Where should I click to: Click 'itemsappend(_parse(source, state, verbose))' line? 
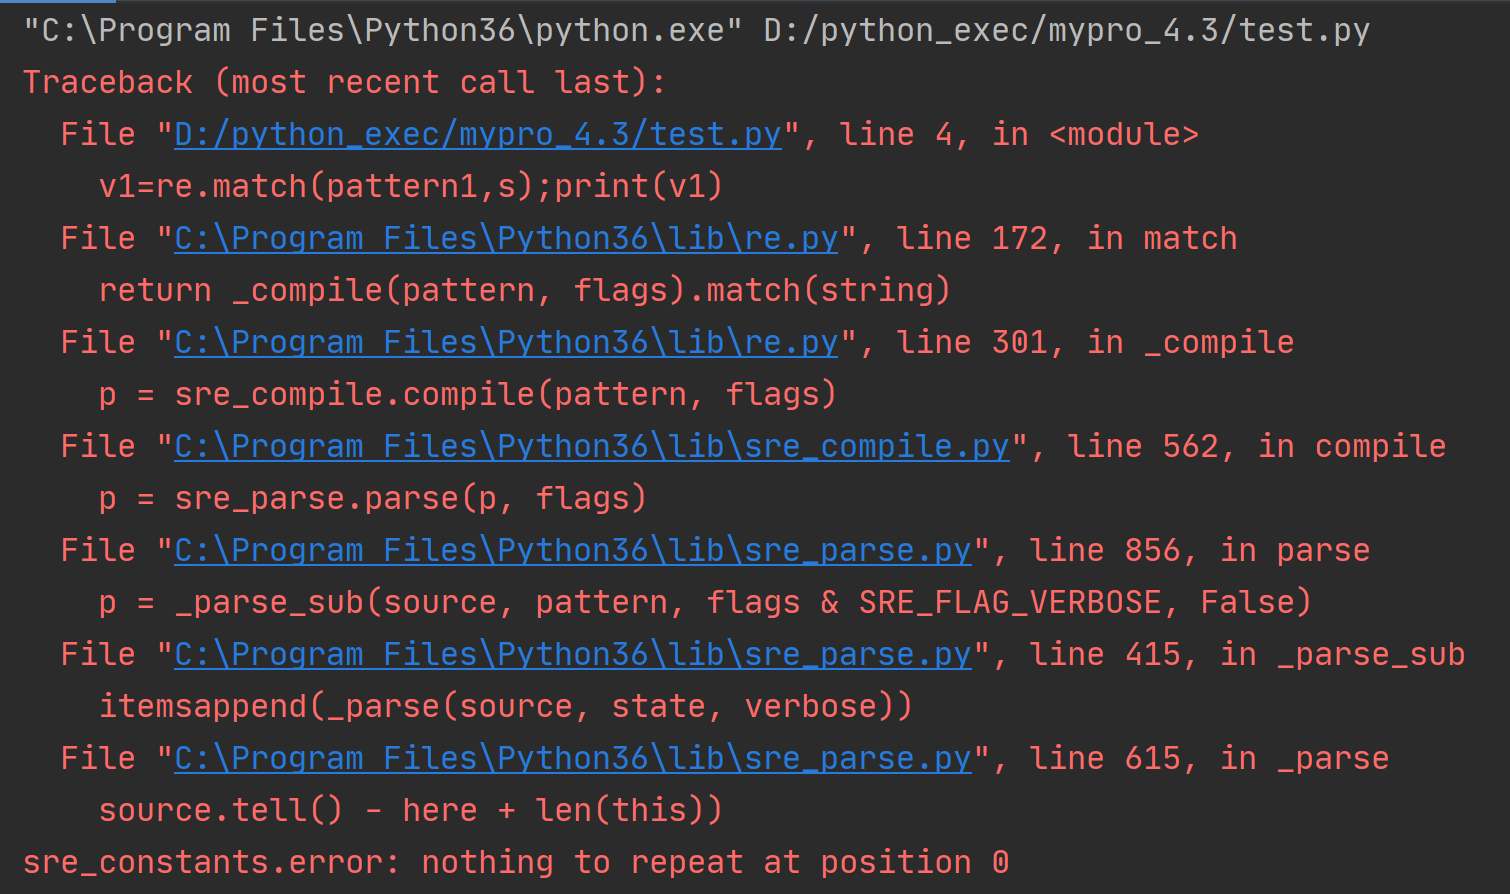coord(506,706)
